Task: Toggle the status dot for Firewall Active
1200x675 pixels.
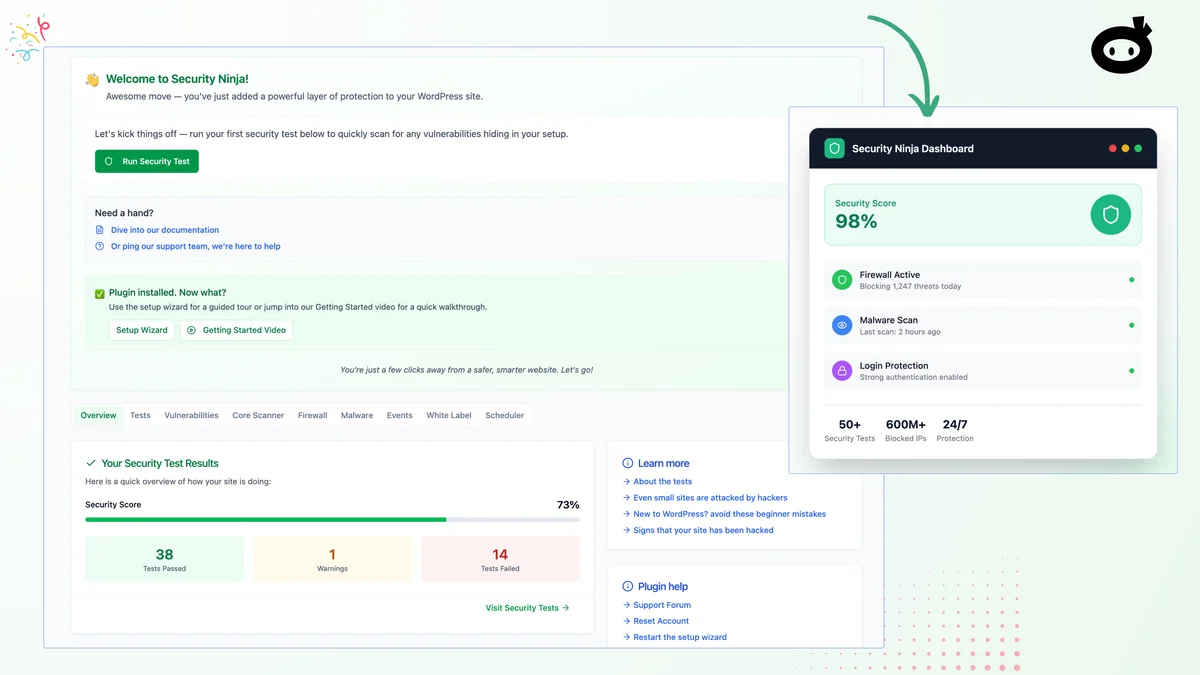Action: (x=1129, y=280)
